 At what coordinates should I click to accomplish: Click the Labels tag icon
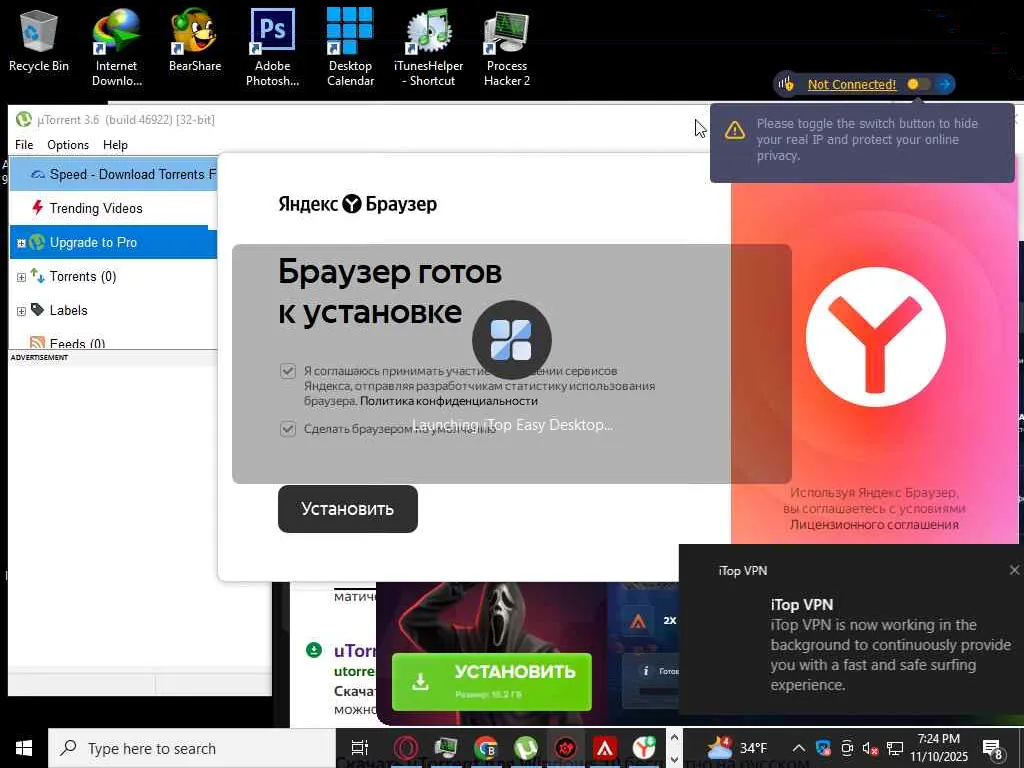37,310
